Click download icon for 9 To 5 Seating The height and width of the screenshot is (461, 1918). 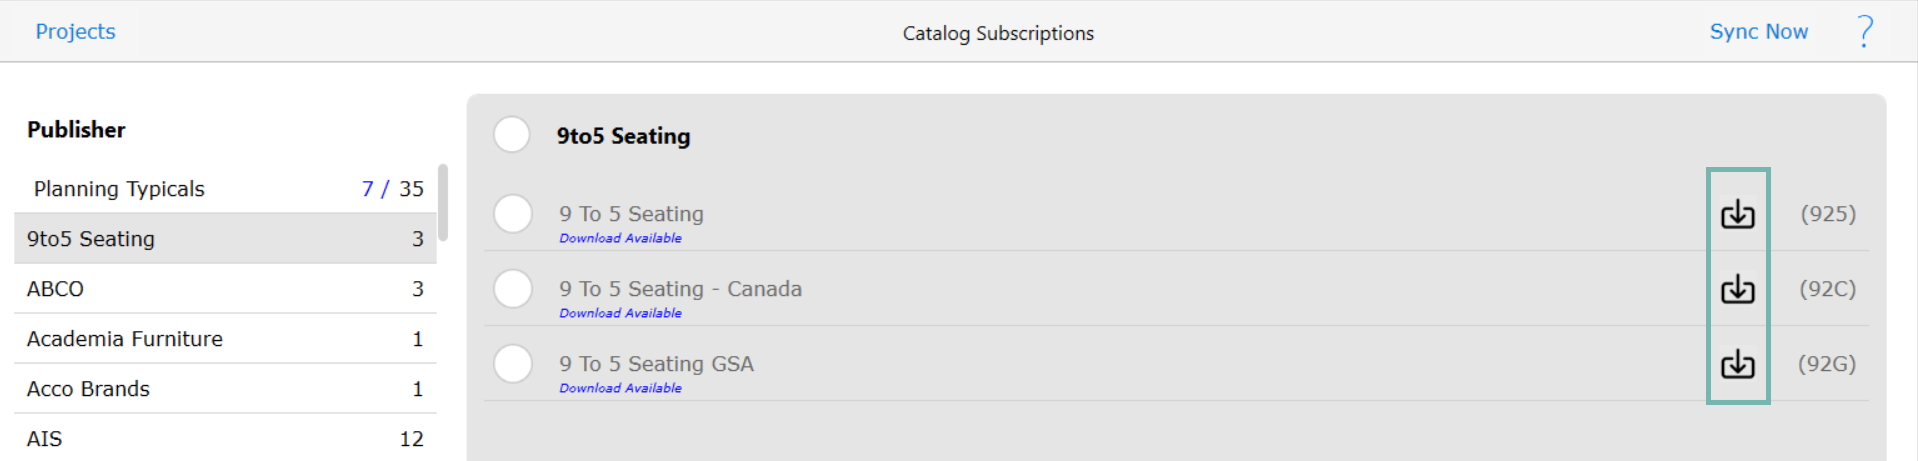click(1737, 214)
